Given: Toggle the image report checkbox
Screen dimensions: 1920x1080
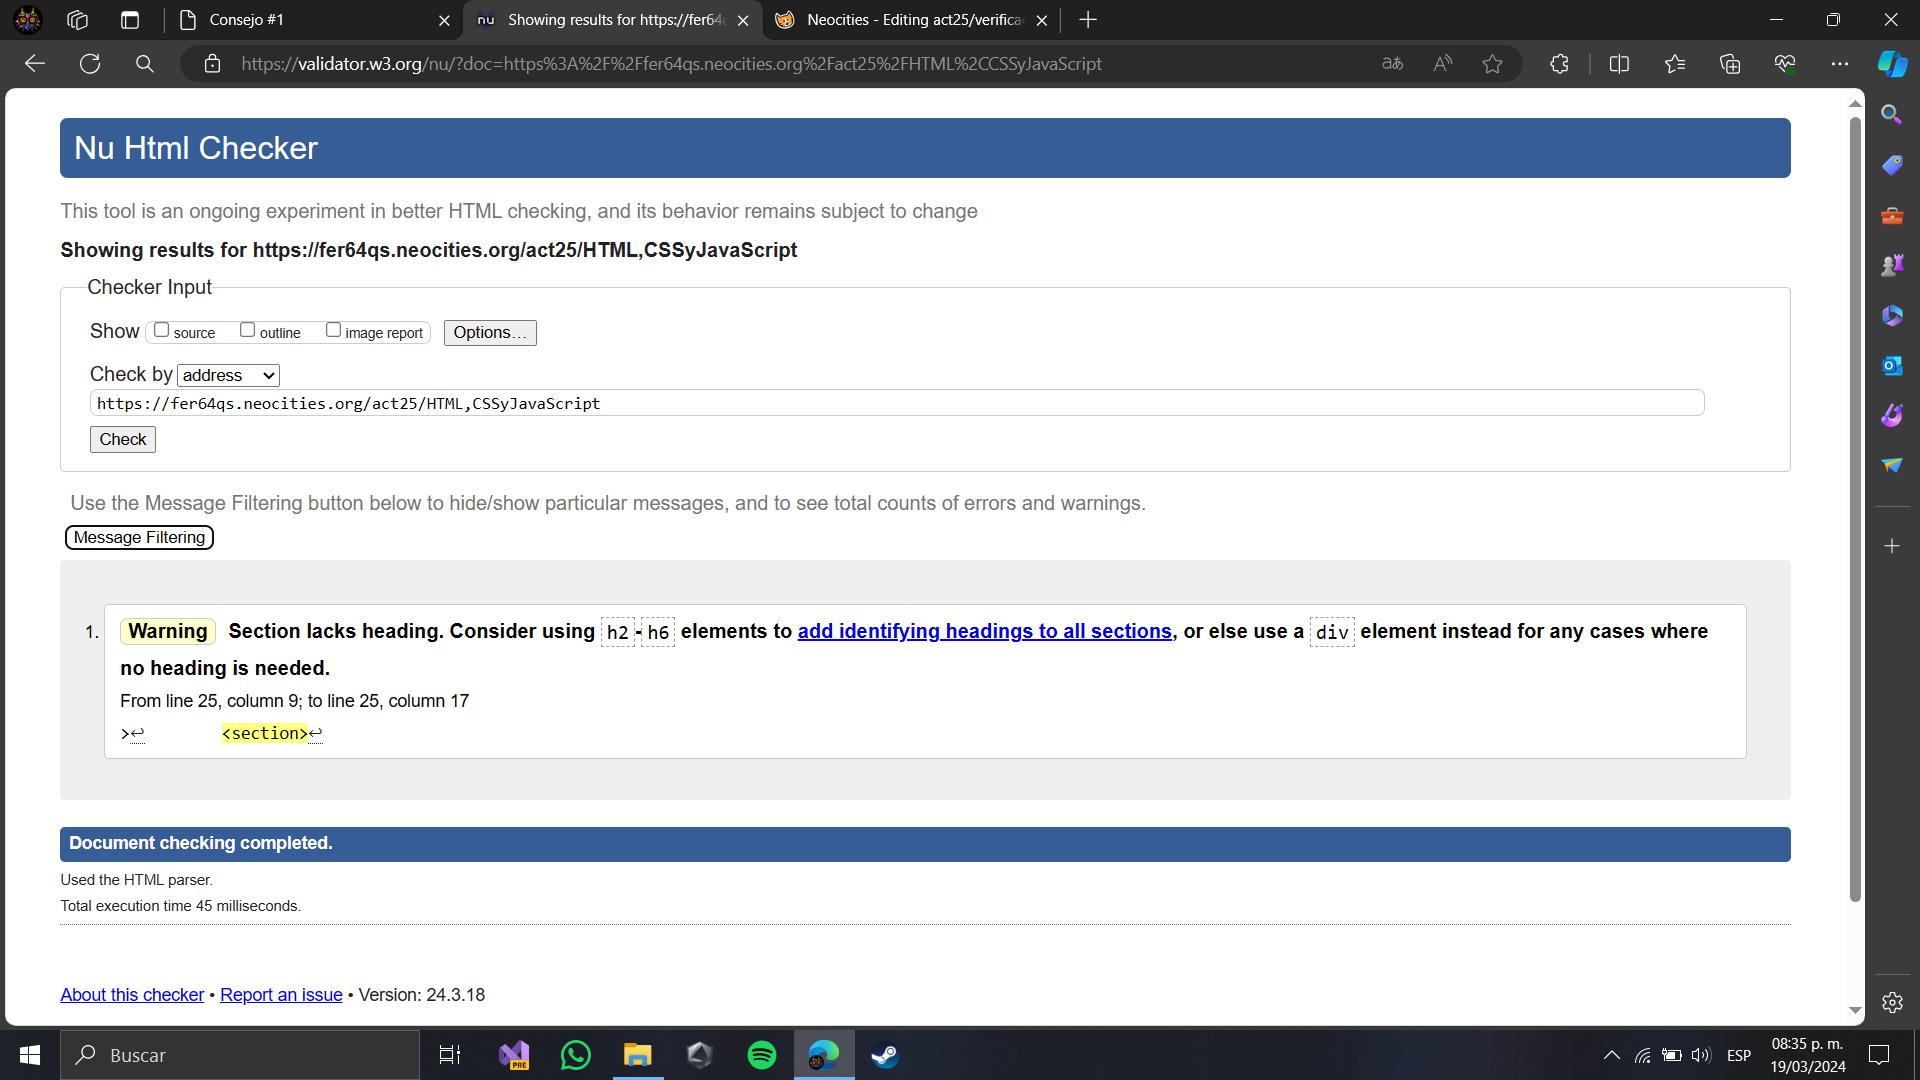Looking at the screenshot, I should click(x=332, y=331).
